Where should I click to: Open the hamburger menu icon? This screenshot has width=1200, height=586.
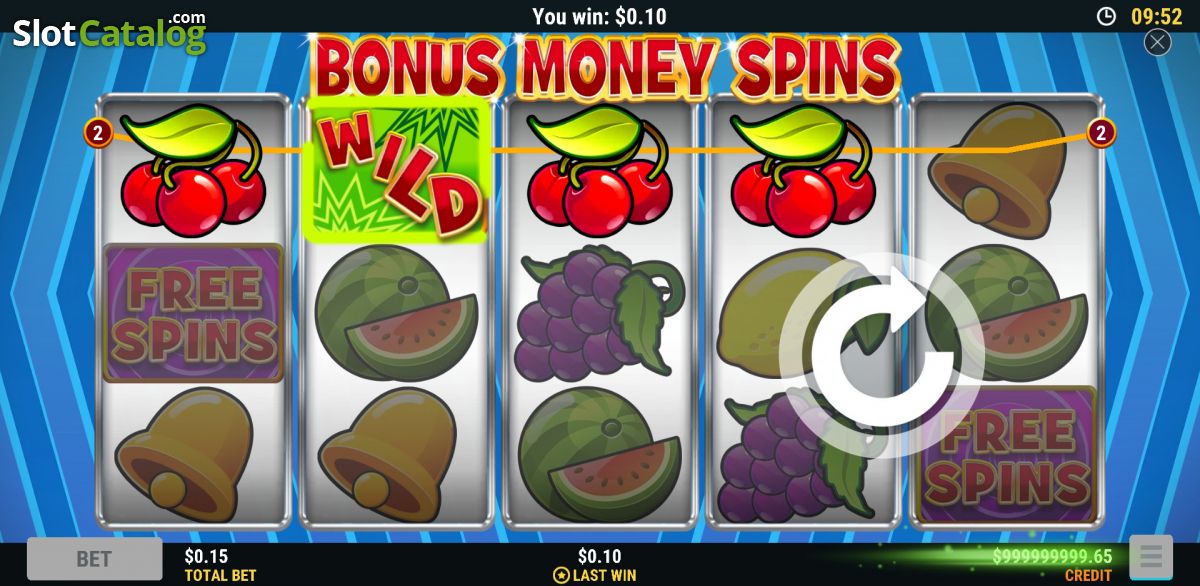pos(1150,558)
